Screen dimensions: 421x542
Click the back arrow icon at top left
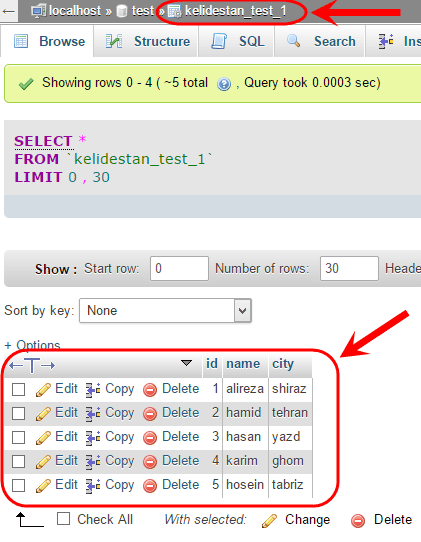pyautogui.click(x=8, y=11)
